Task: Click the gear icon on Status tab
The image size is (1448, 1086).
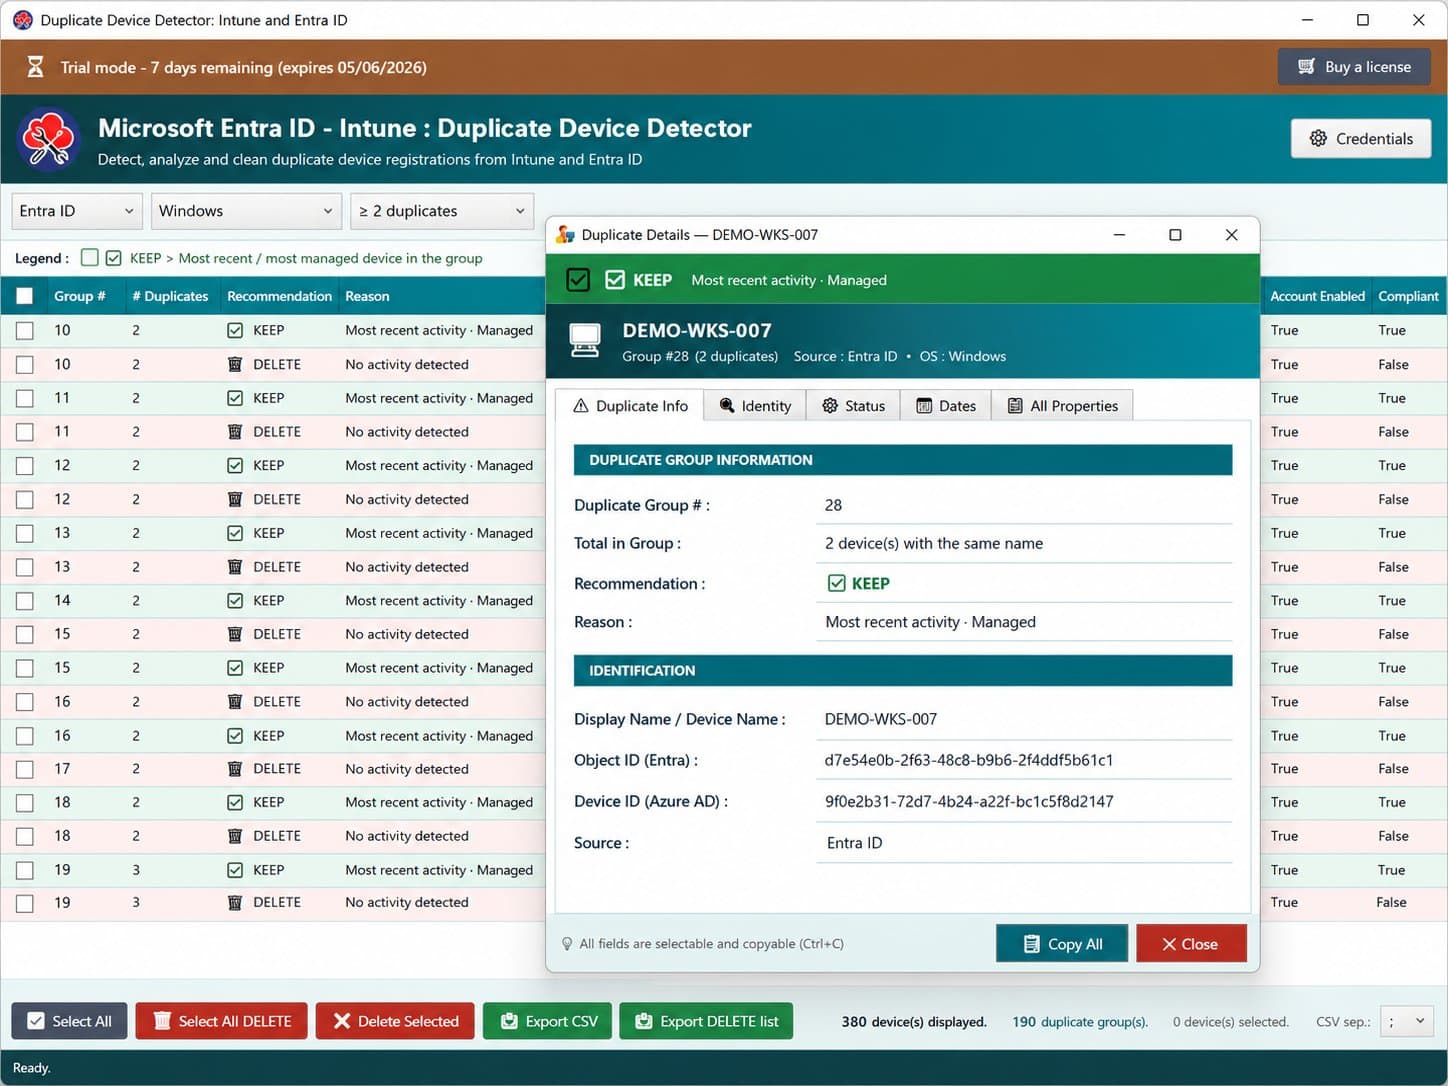Action: [x=830, y=406]
